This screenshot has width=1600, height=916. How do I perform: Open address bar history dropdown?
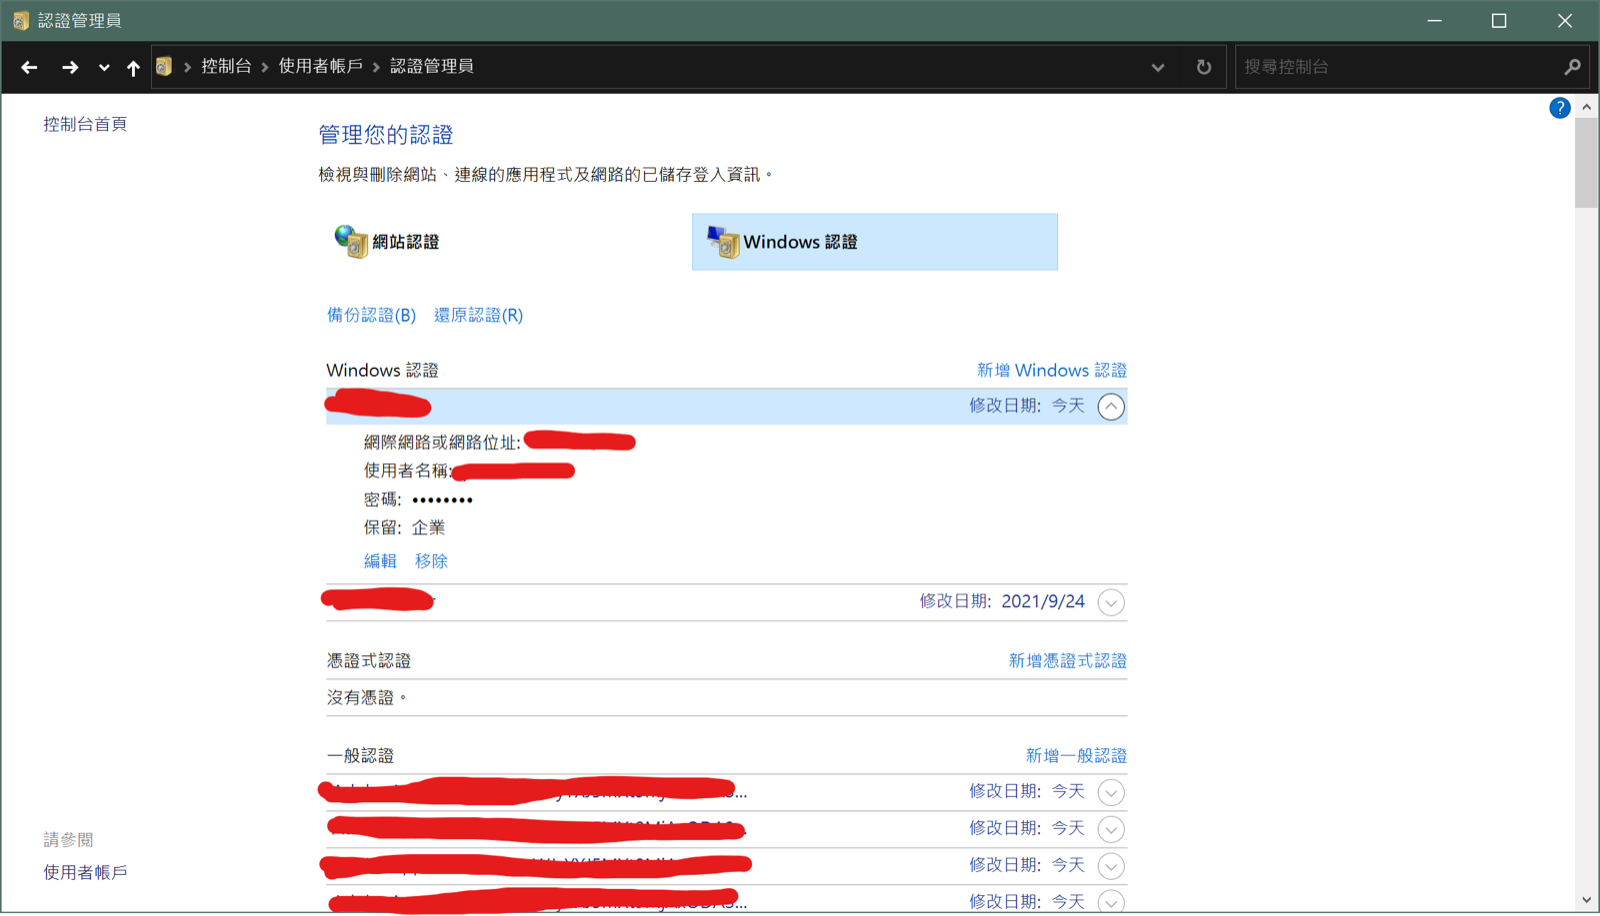click(x=1158, y=67)
